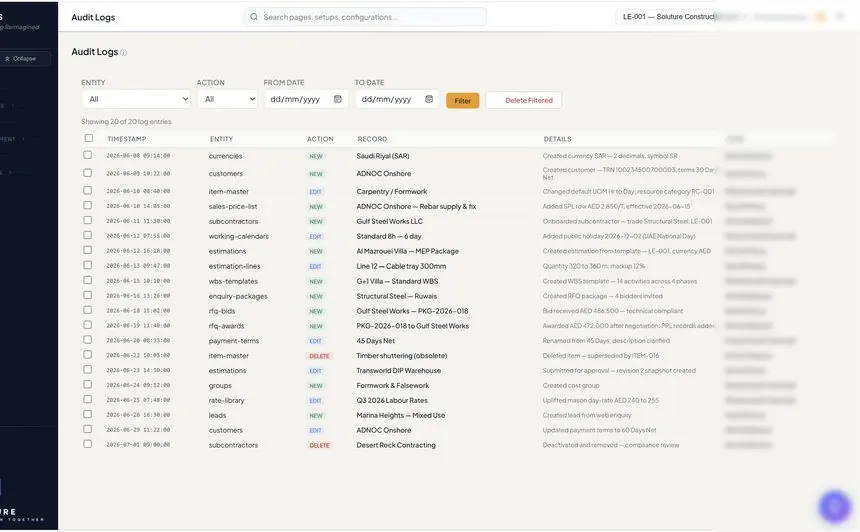Image resolution: width=860 pixels, height=532 pixels.
Task: Click the Structural Steel — Ruwais record
Action: pyautogui.click(x=397, y=296)
